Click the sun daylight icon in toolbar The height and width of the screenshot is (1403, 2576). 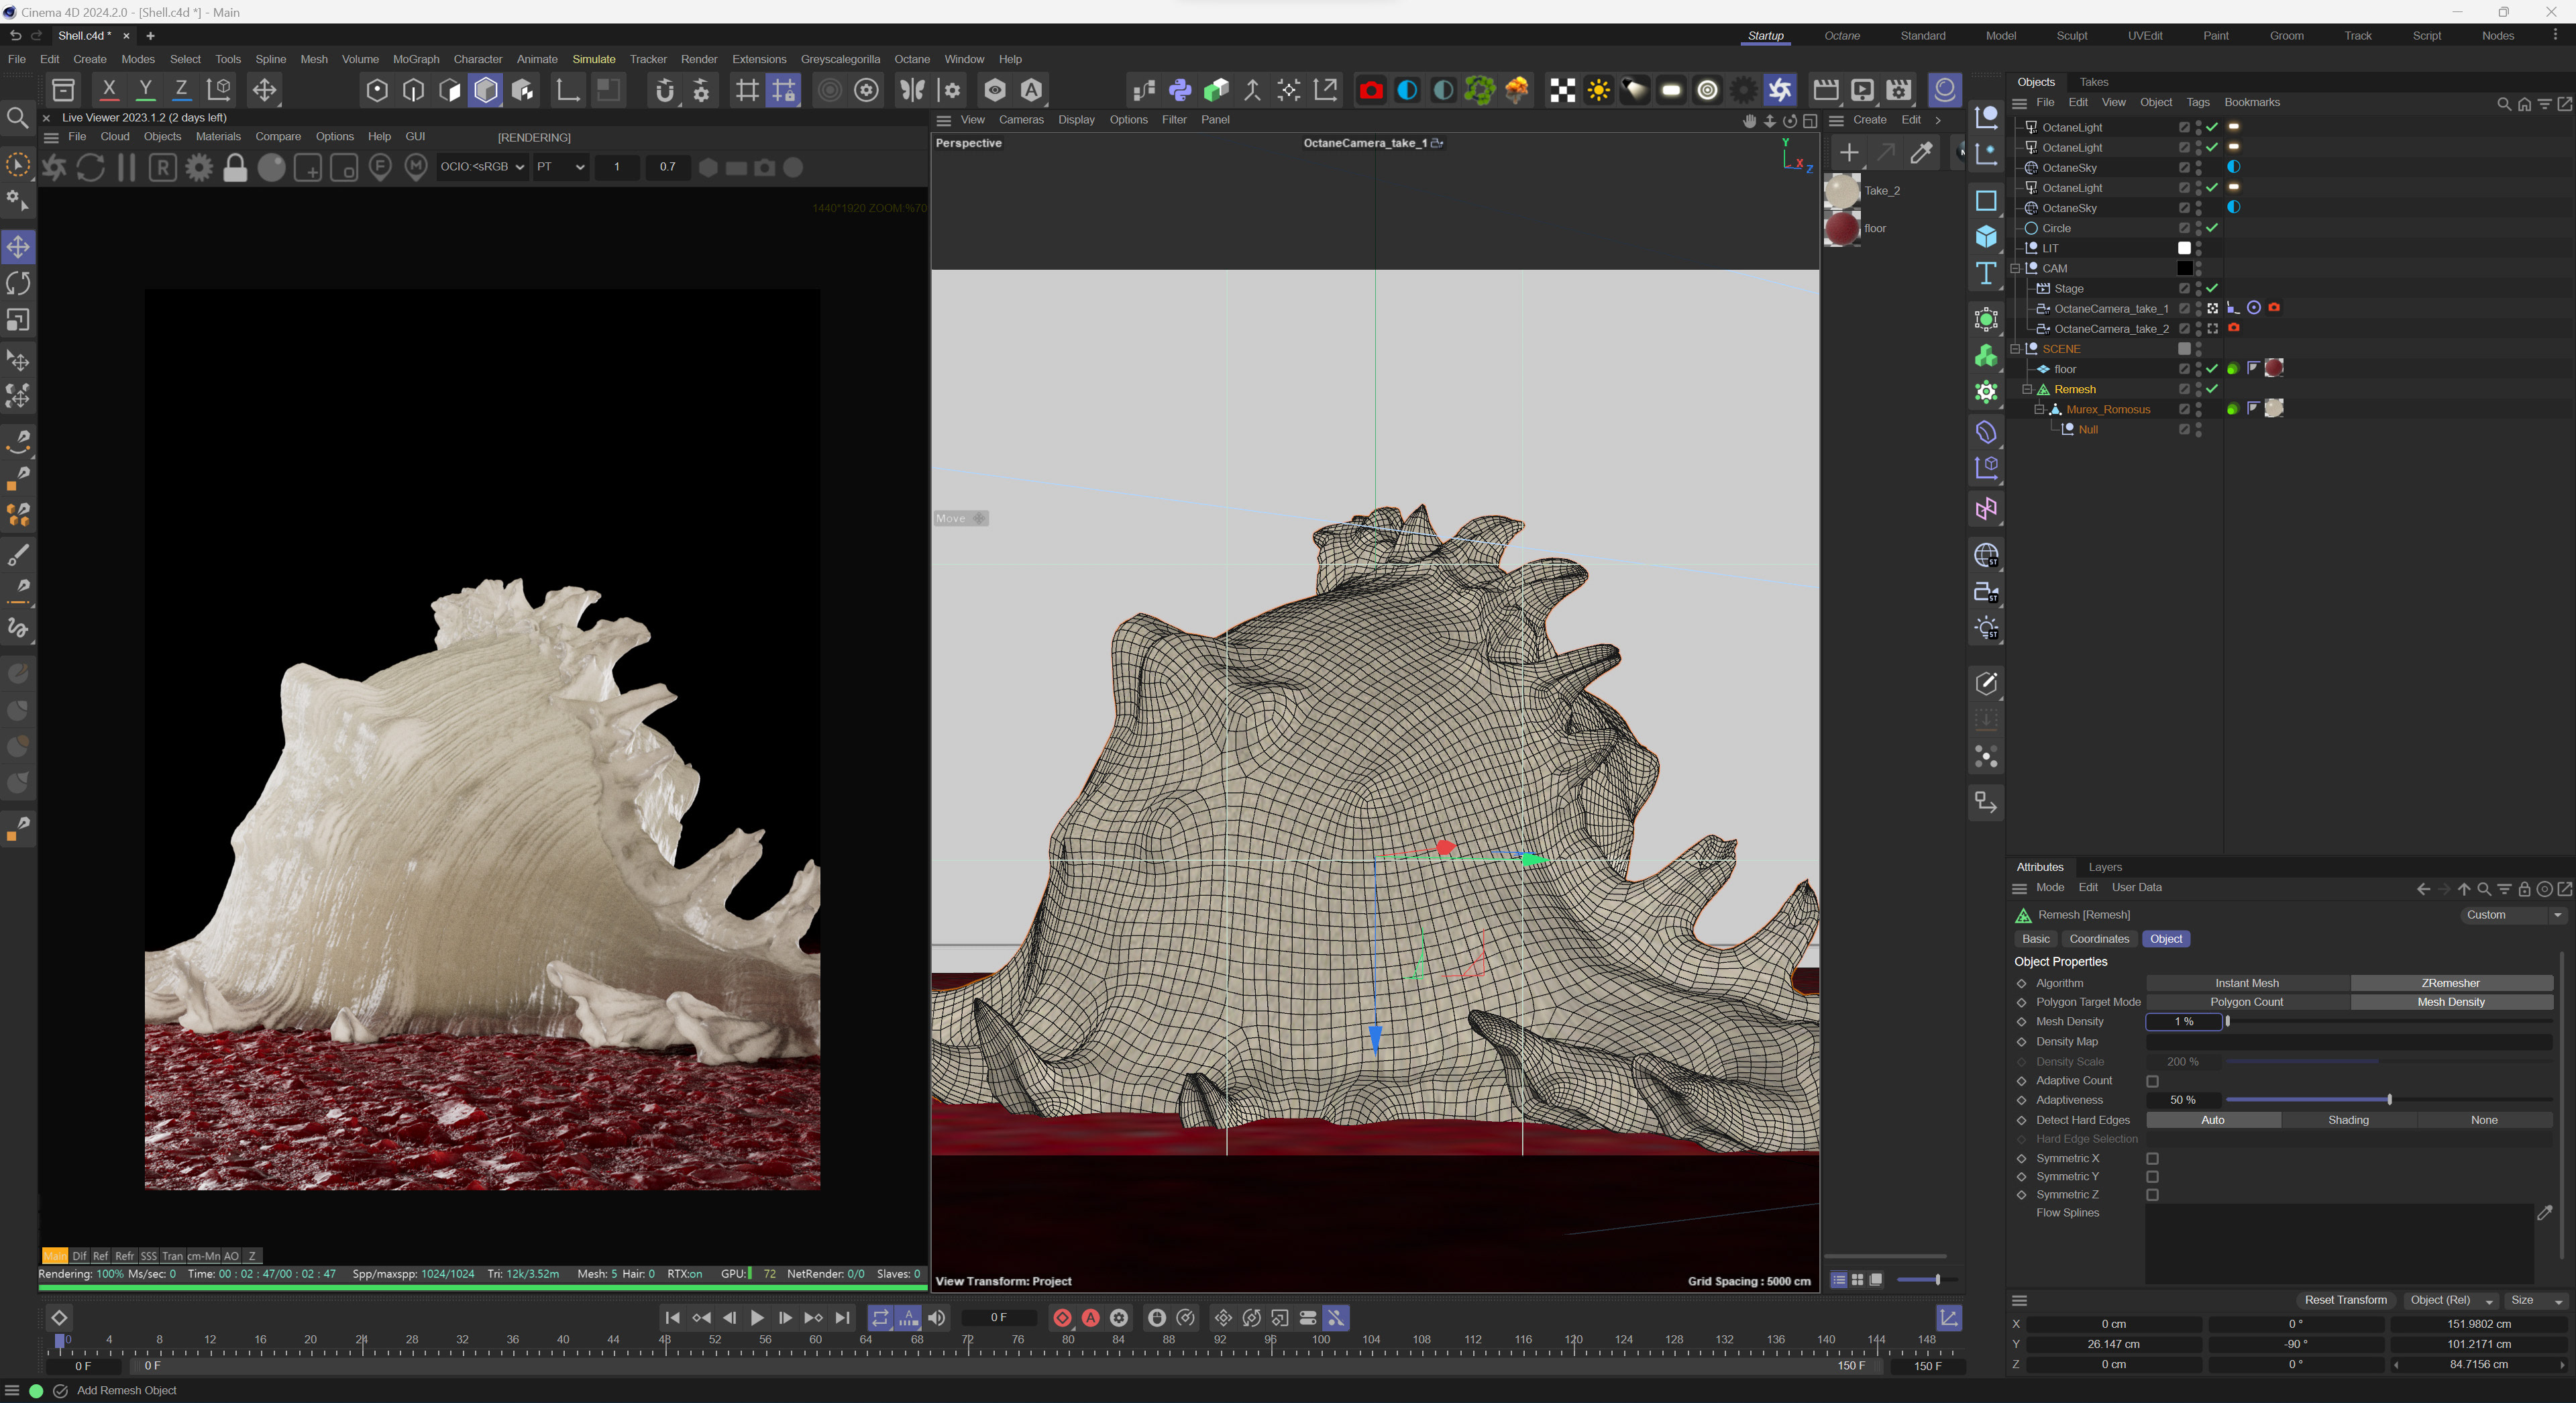(1598, 90)
